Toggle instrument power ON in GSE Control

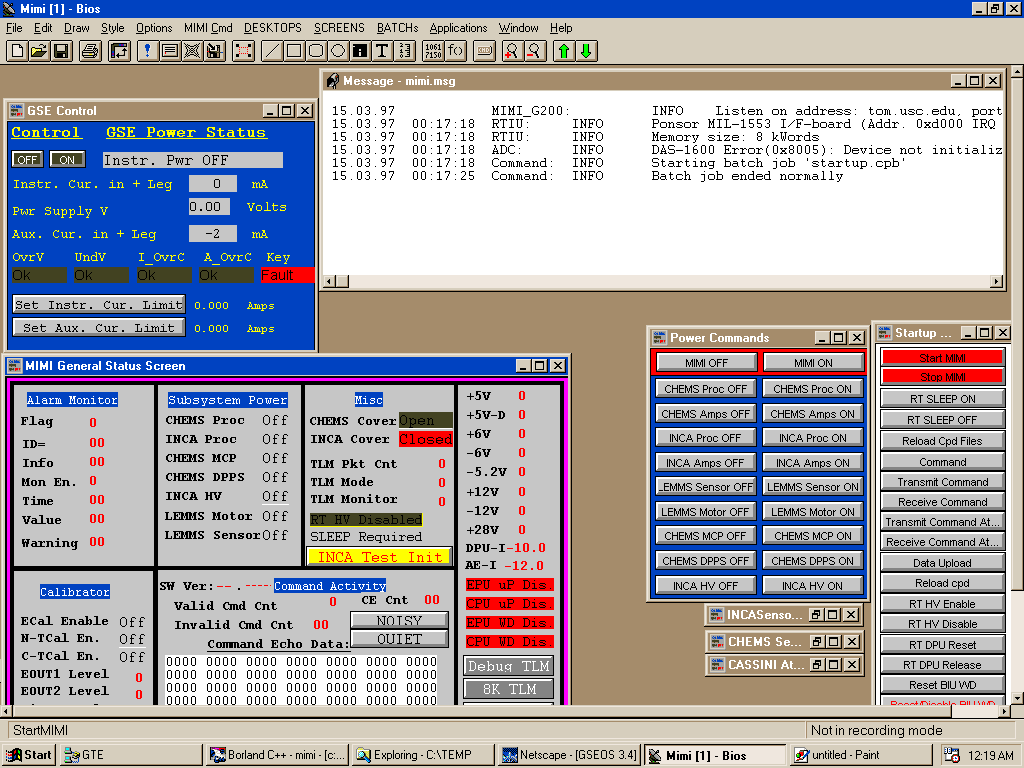[67, 160]
